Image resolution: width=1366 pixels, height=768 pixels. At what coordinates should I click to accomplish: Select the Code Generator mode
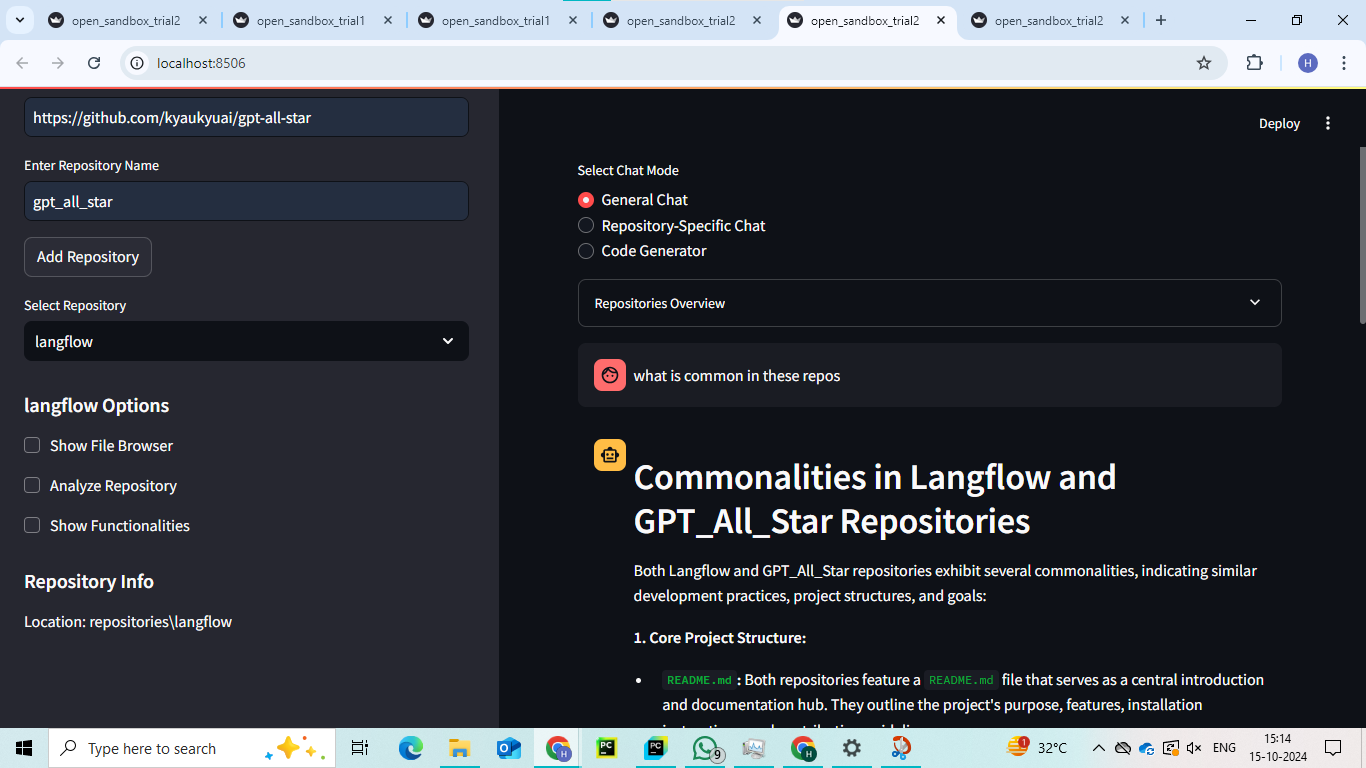[x=643, y=251]
